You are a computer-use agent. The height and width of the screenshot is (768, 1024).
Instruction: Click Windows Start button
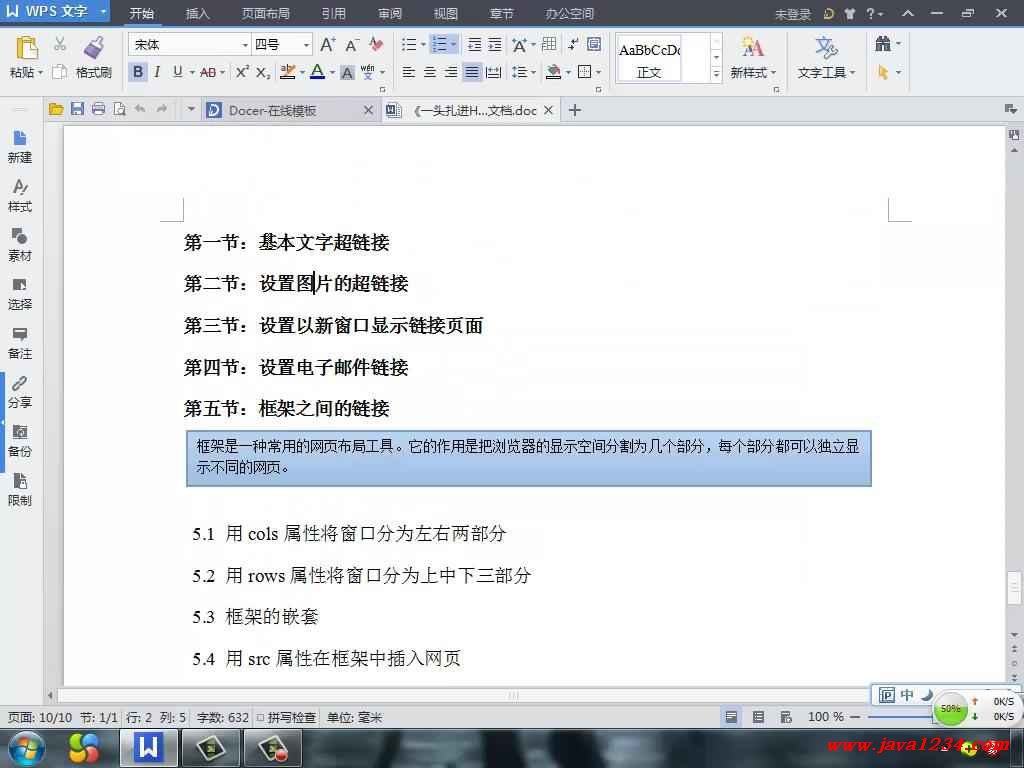(27, 748)
